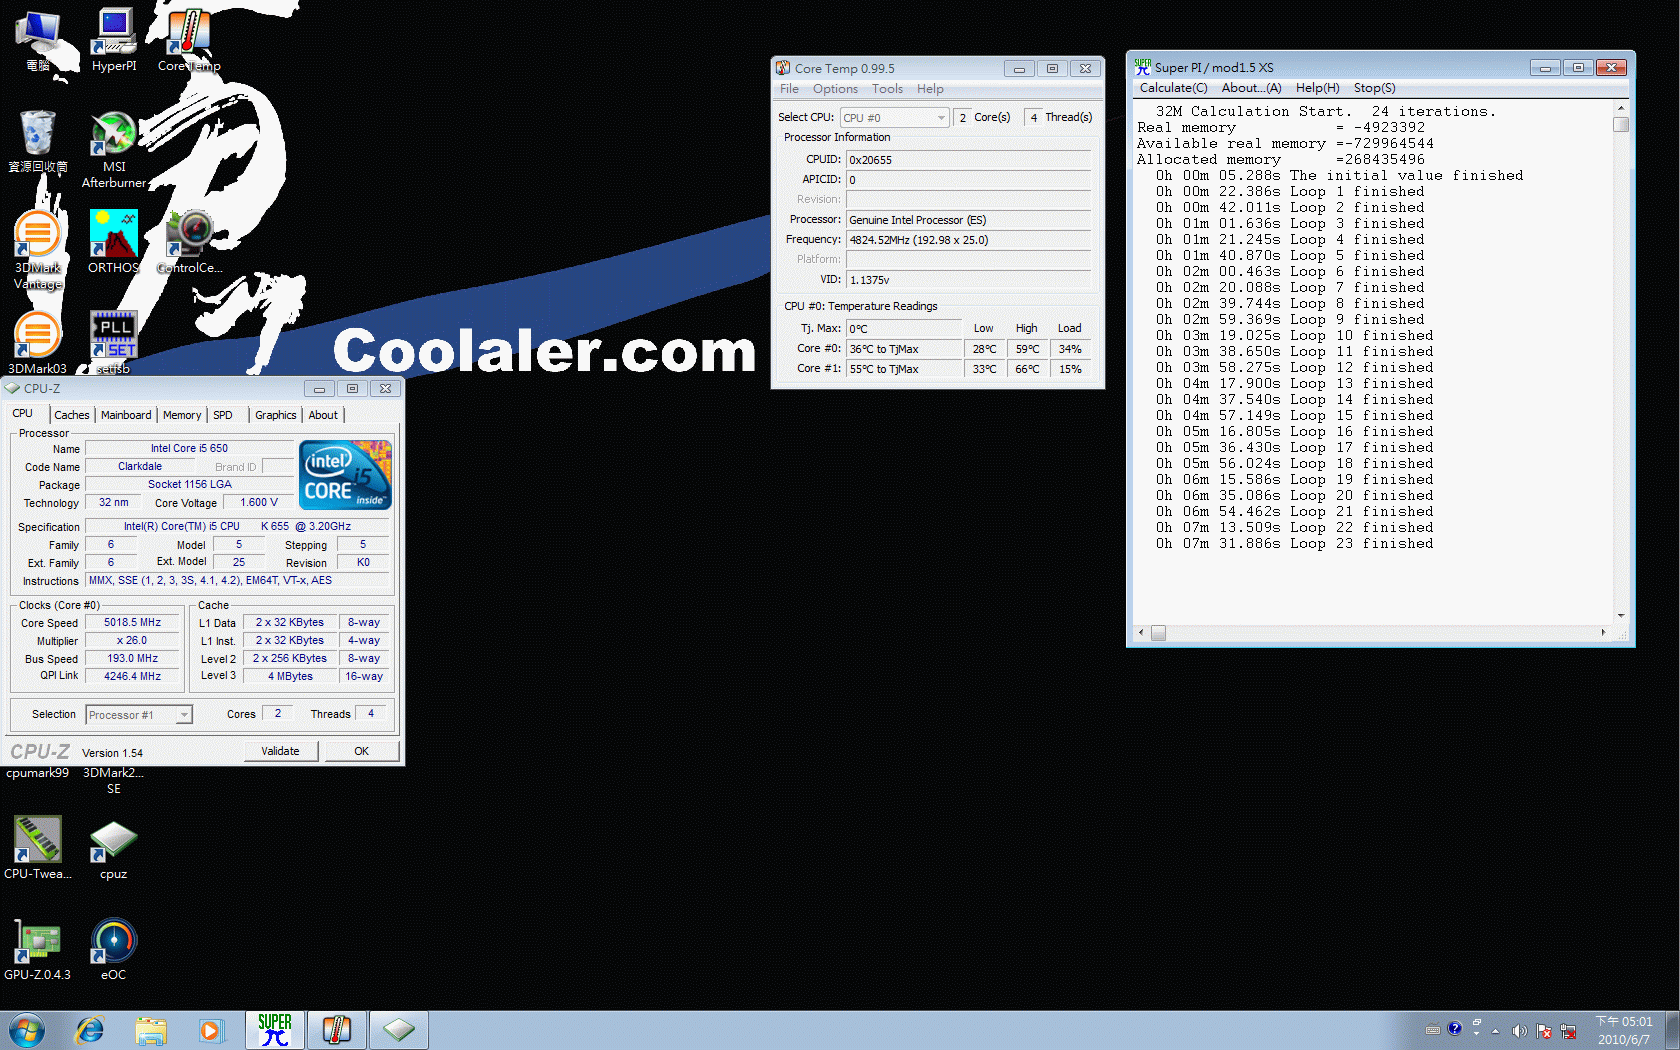
Task: Switch to Super PI taskbar button
Action: [275, 1030]
